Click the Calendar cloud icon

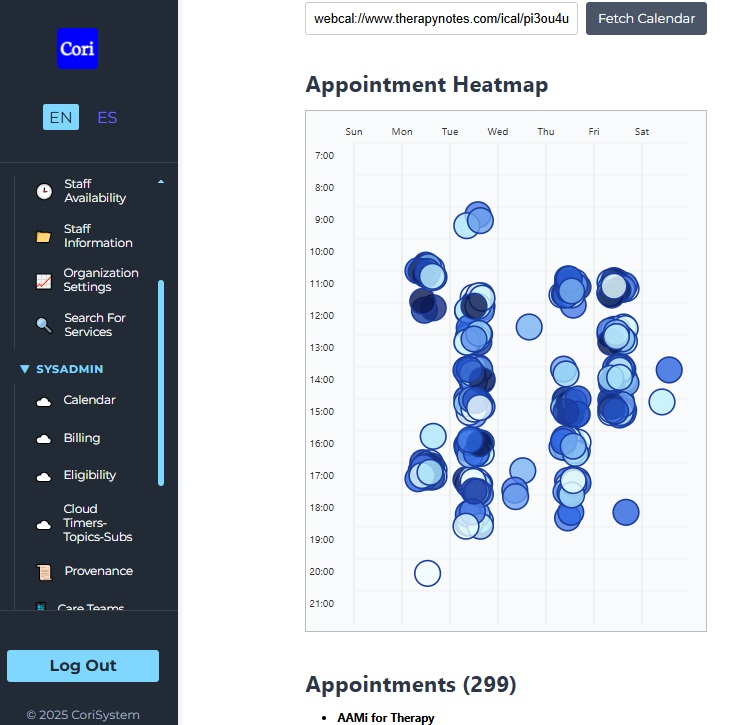(44, 401)
